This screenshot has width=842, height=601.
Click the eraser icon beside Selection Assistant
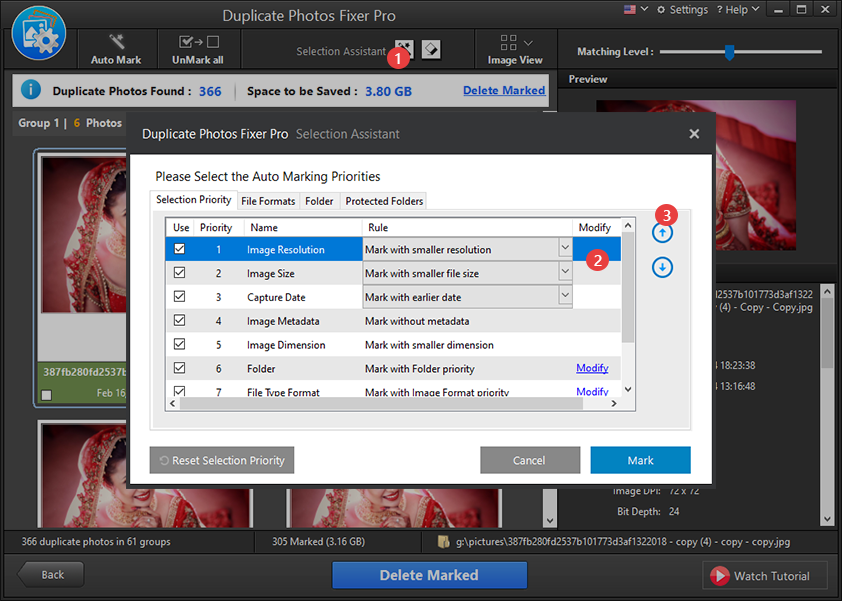(x=431, y=50)
